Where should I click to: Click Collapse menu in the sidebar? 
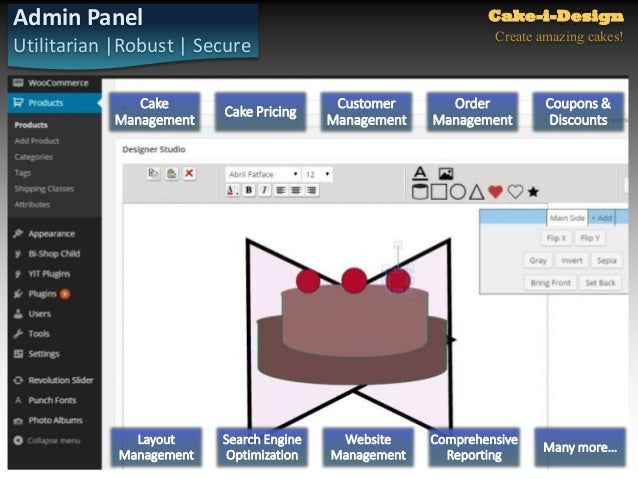[x=55, y=441]
